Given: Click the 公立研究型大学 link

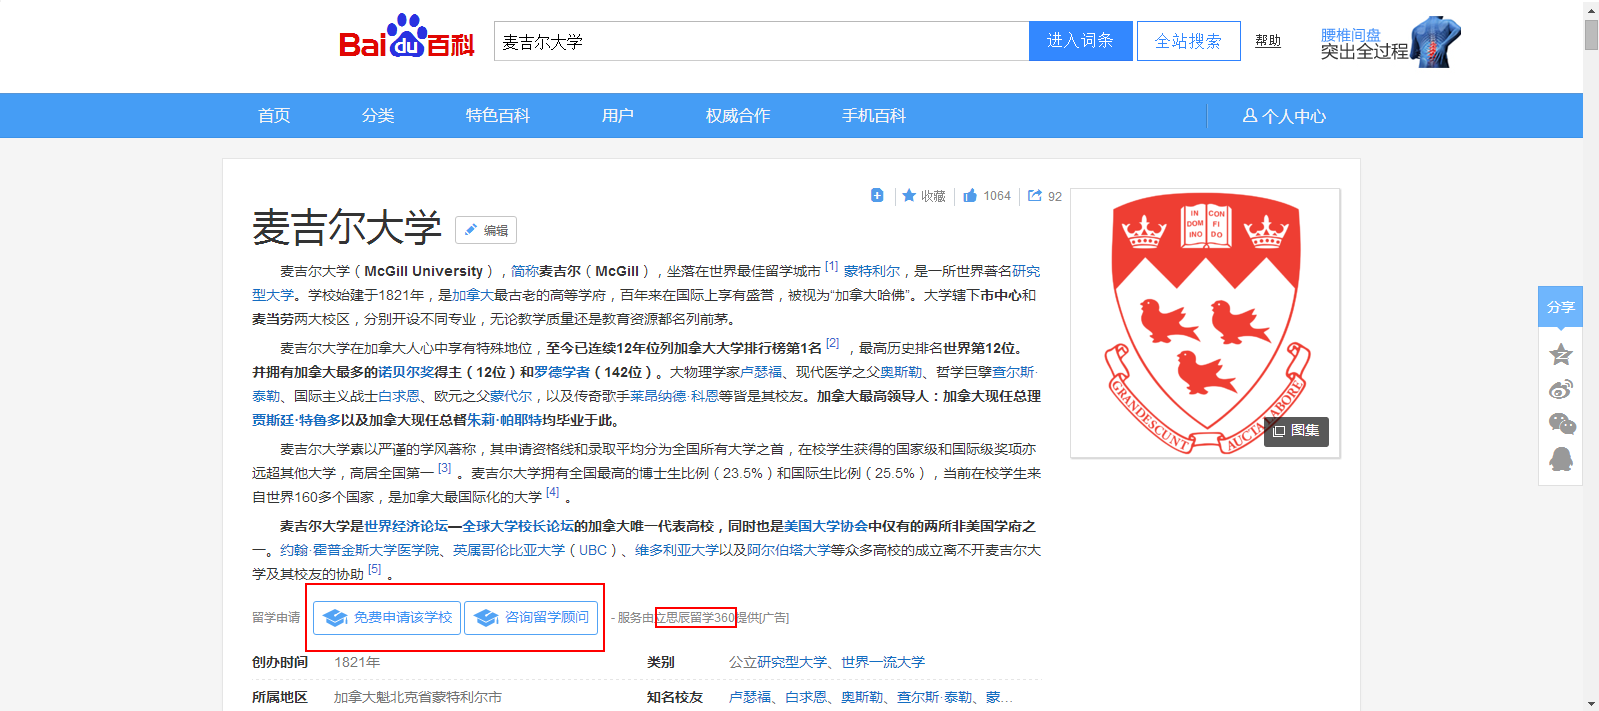Looking at the screenshot, I should (778, 662).
